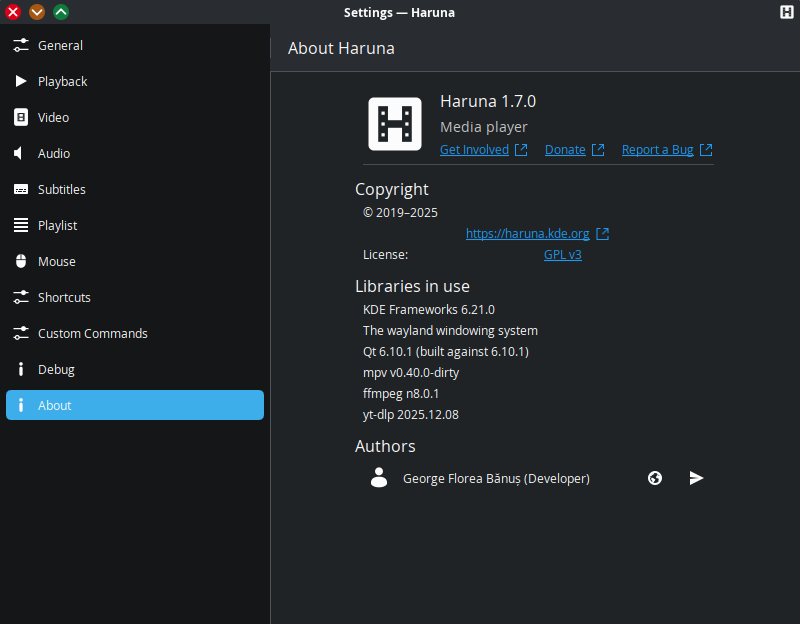Select Custom Commands in the sidebar
This screenshot has width=800, height=624.
(x=92, y=333)
